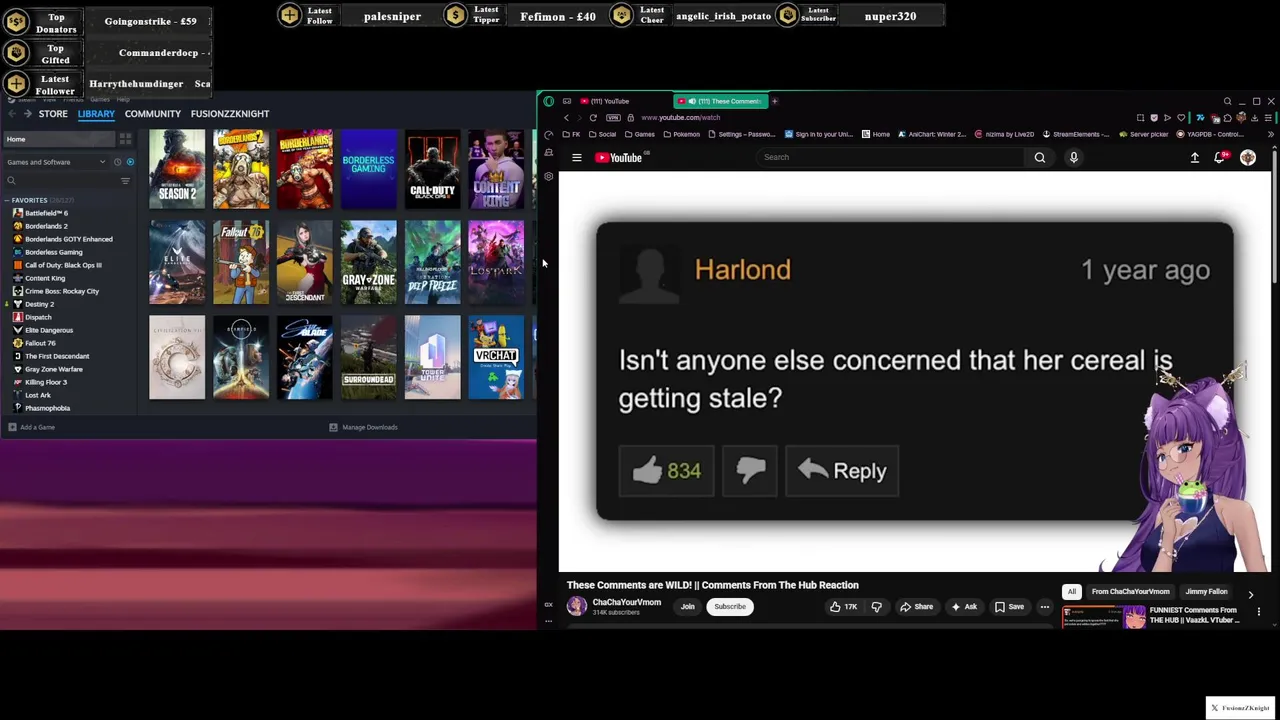Click the YouTube search magnifier button

1040,157
